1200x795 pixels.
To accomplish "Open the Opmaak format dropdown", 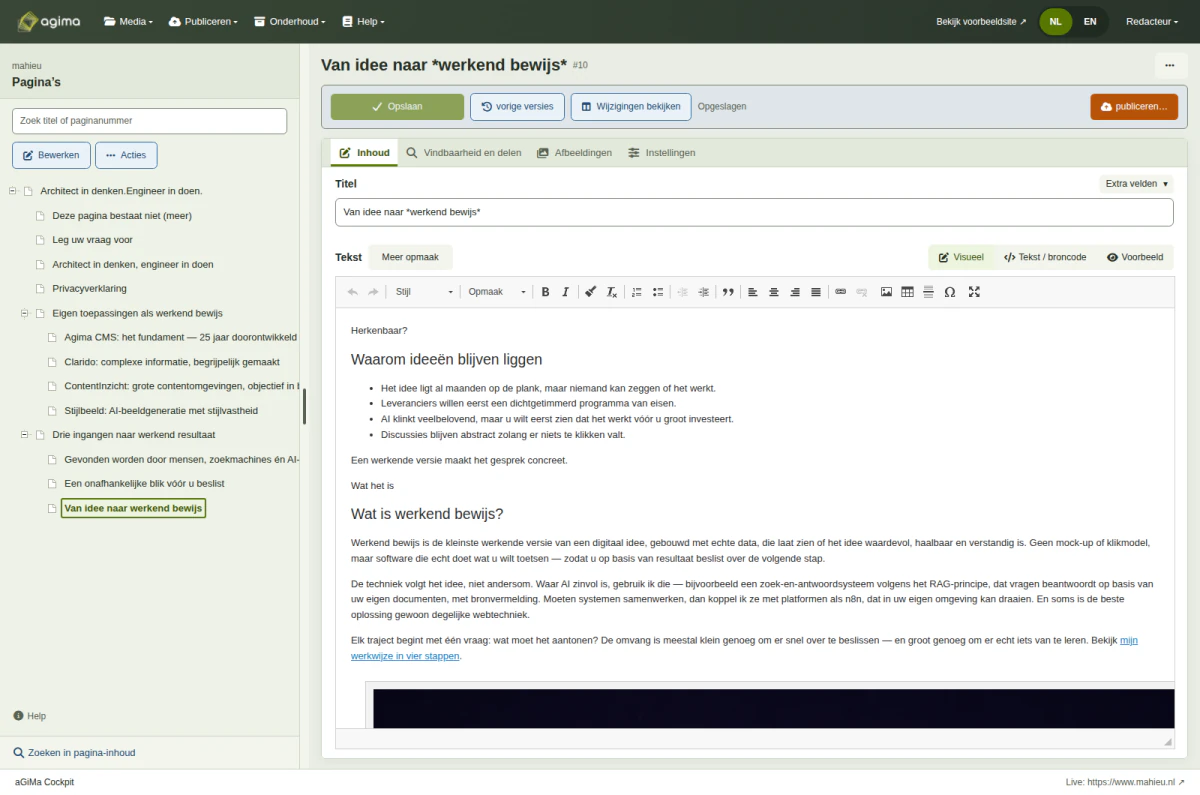I will [x=497, y=292].
